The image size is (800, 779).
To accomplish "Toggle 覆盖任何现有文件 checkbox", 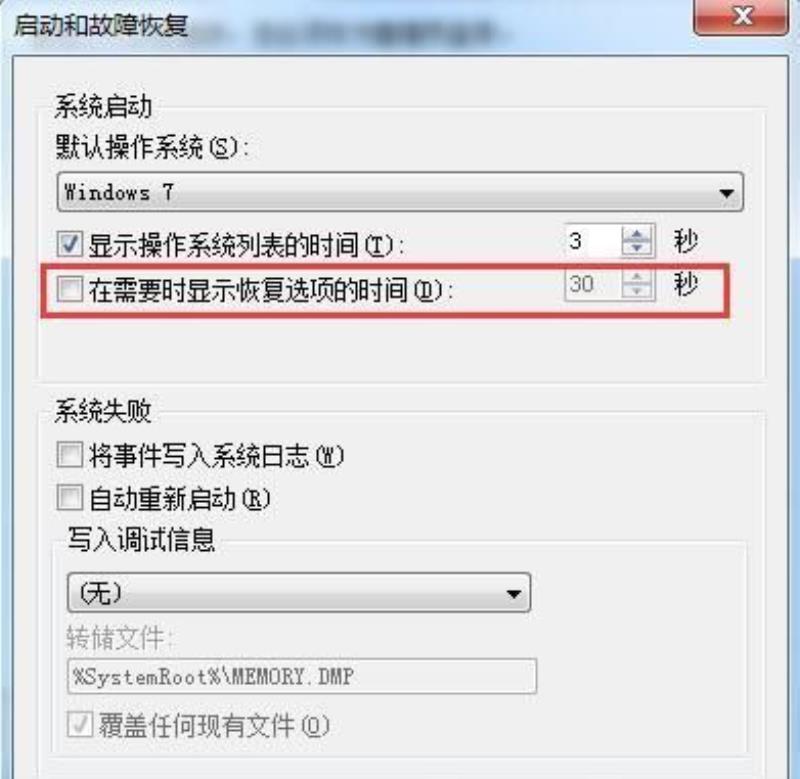I will click(80, 724).
